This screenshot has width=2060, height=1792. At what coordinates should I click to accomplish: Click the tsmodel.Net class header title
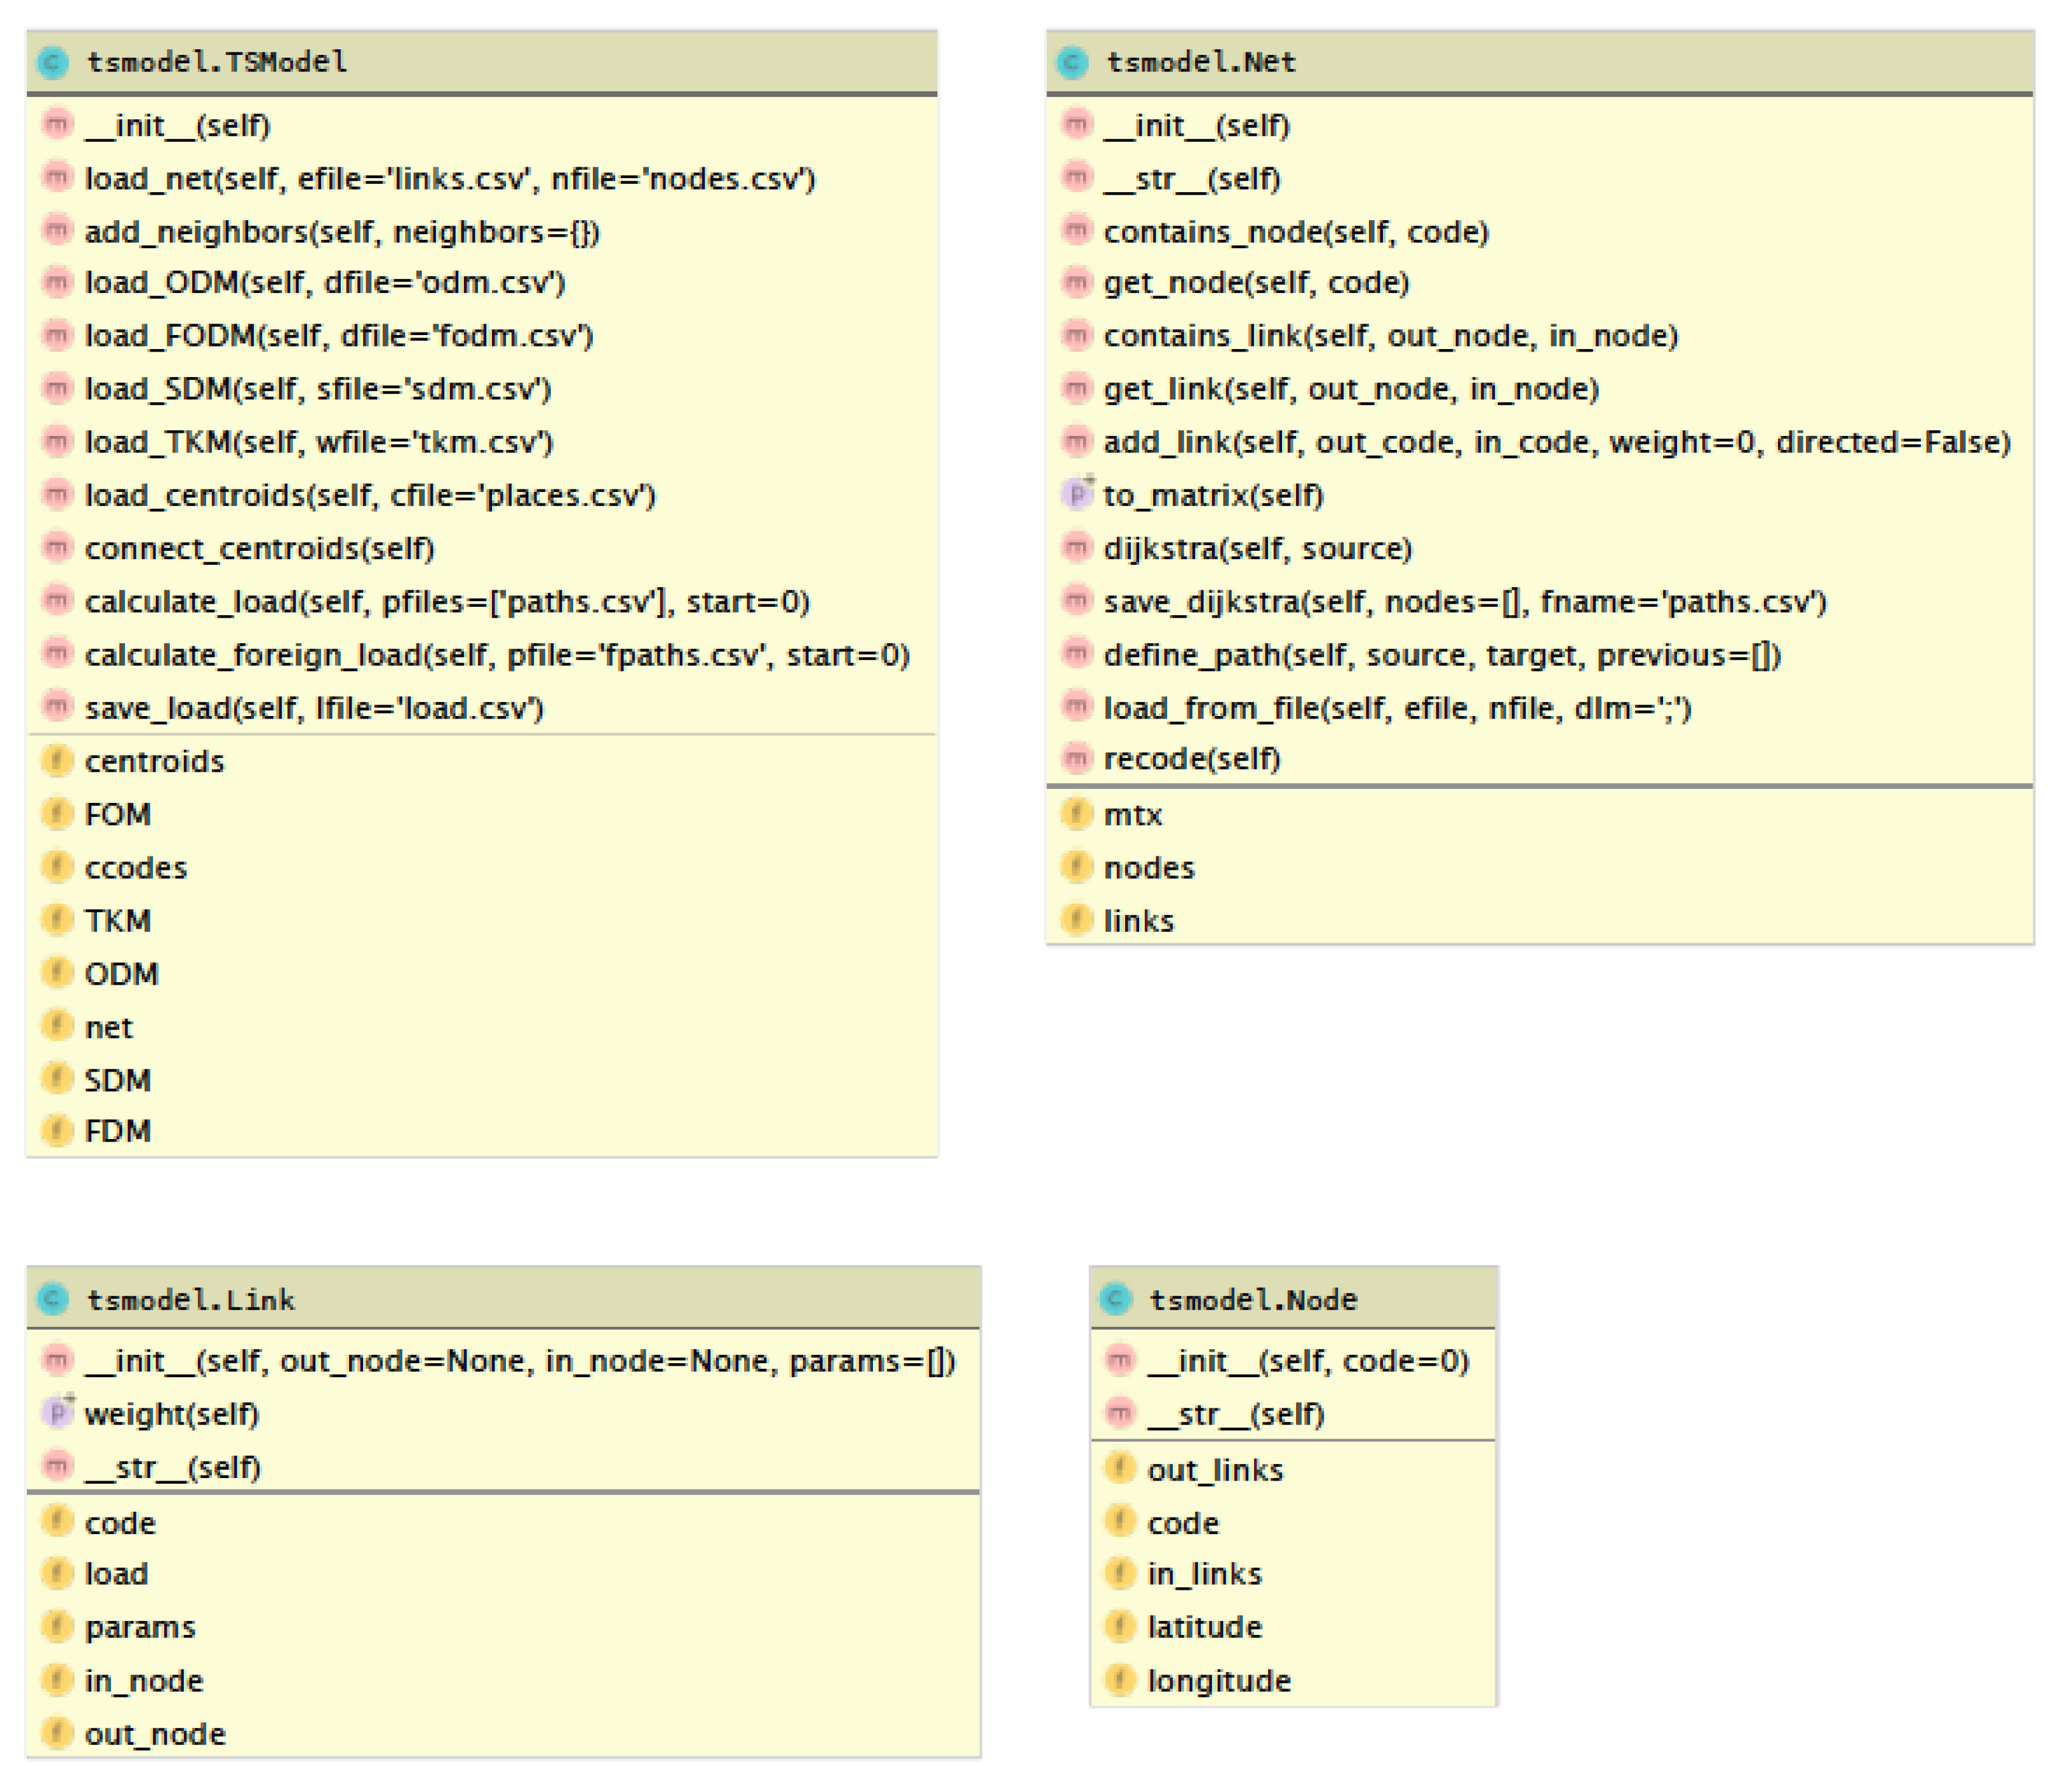[x=1200, y=63]
